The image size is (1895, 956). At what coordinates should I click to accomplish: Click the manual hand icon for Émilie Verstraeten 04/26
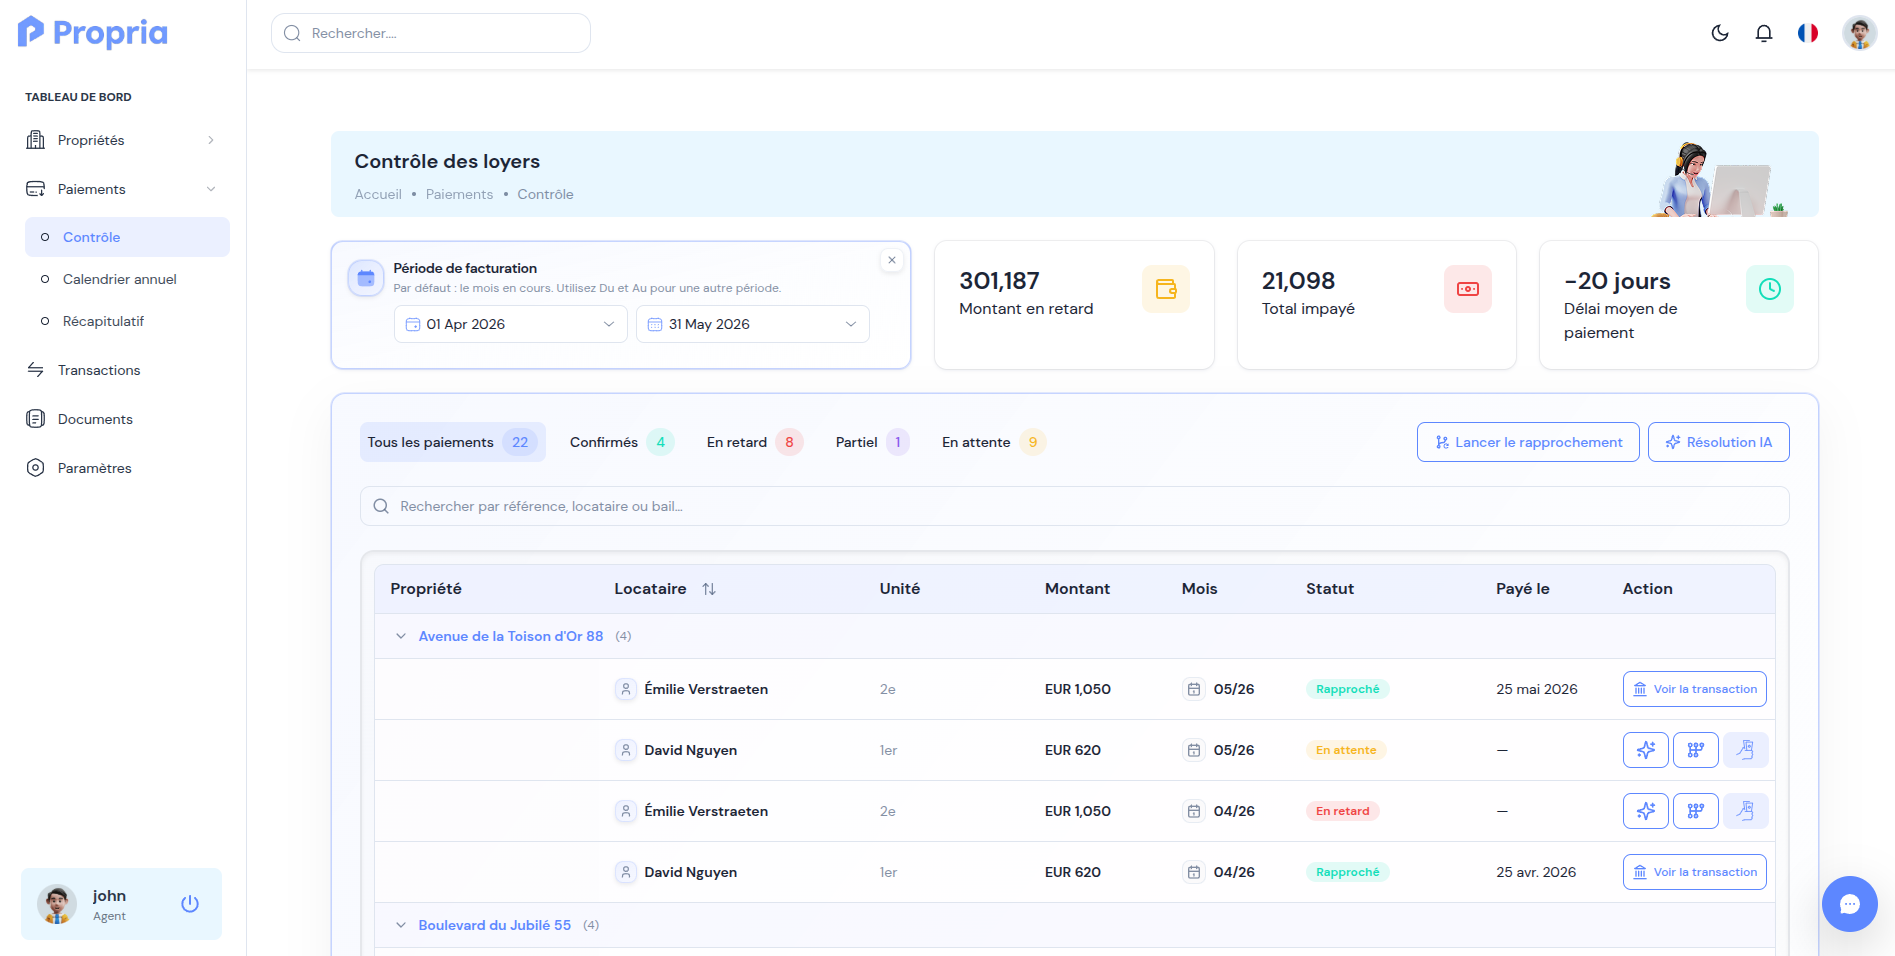pos(1746,811)
